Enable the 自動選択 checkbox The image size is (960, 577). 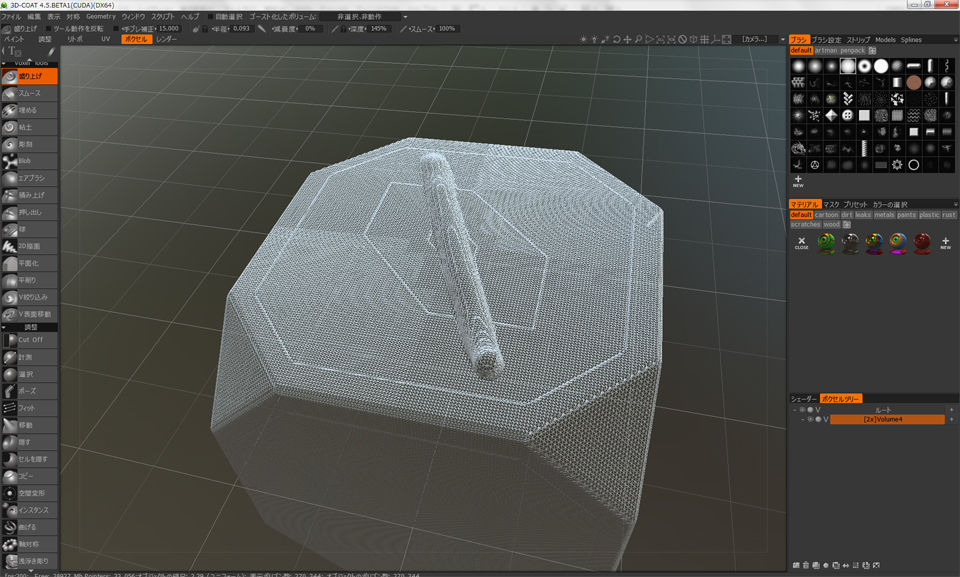[210, 15]
